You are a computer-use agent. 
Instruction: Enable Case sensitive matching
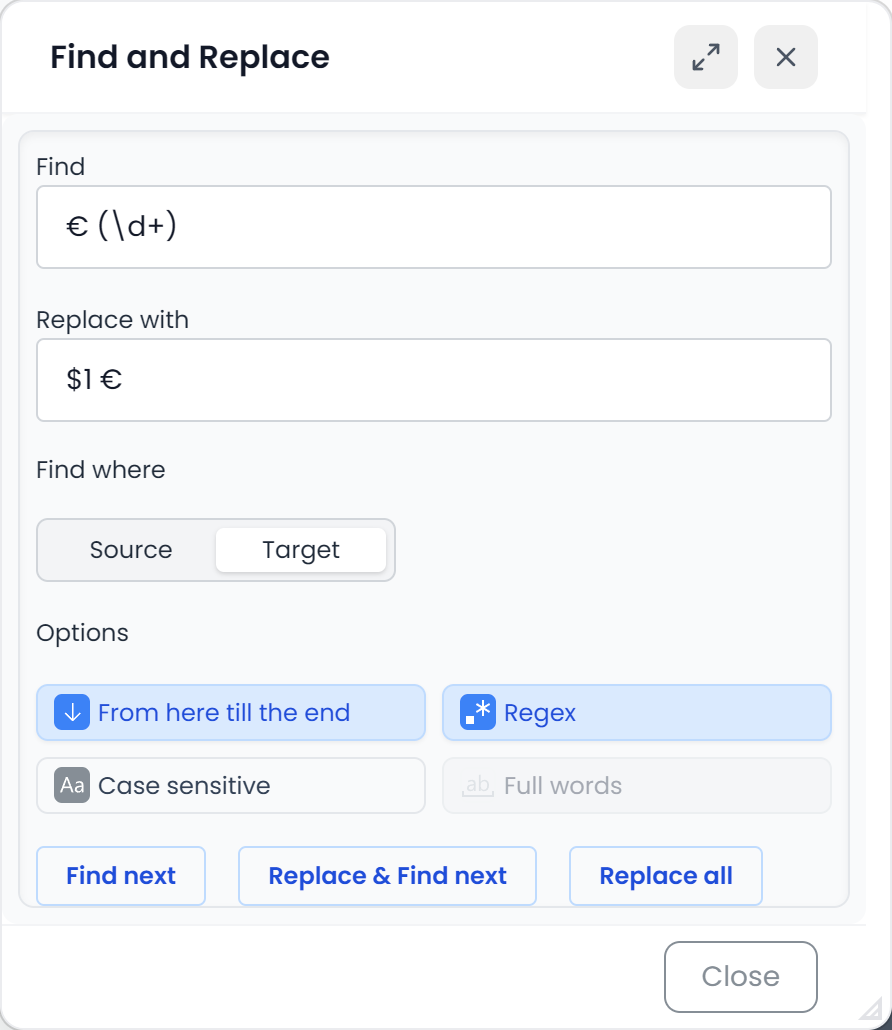coord(230,786)
